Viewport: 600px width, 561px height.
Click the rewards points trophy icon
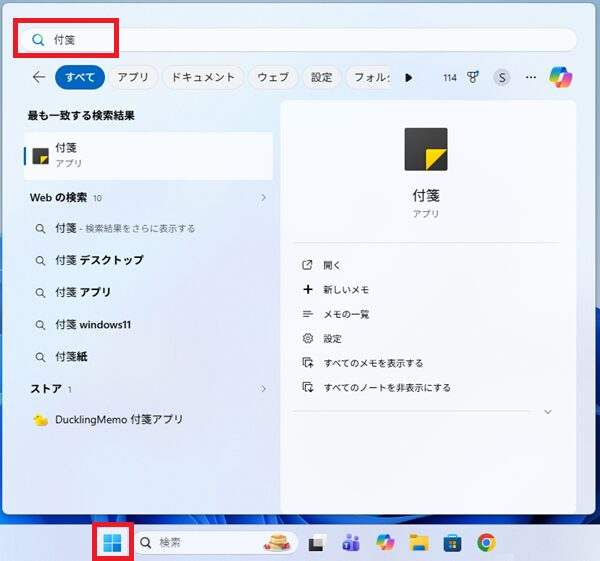coord(474,77)
